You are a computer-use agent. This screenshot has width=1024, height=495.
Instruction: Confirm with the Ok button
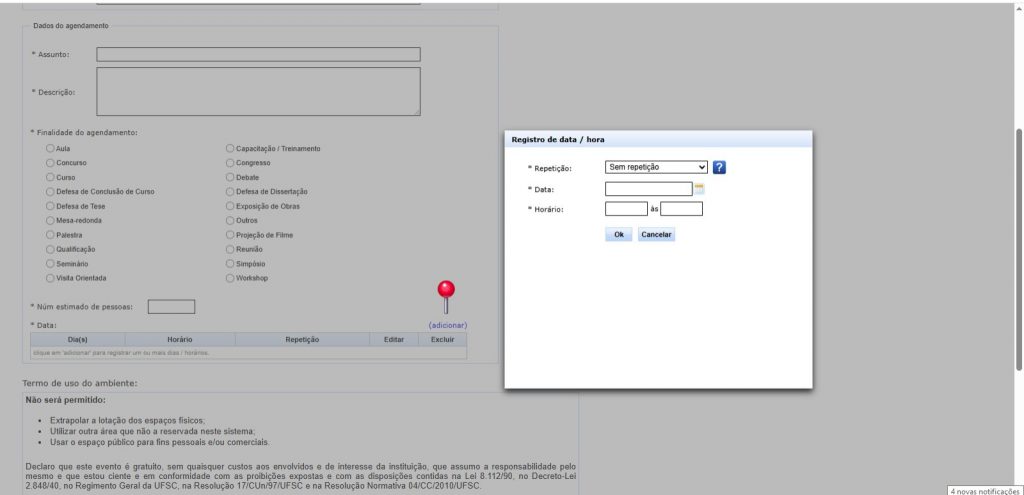[618, 234]
